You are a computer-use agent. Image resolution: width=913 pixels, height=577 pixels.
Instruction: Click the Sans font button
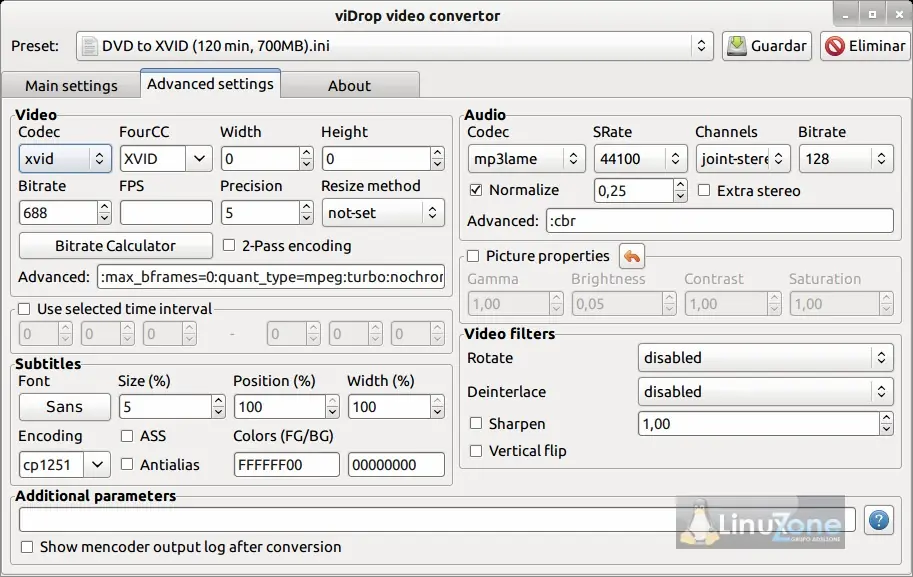65,406
